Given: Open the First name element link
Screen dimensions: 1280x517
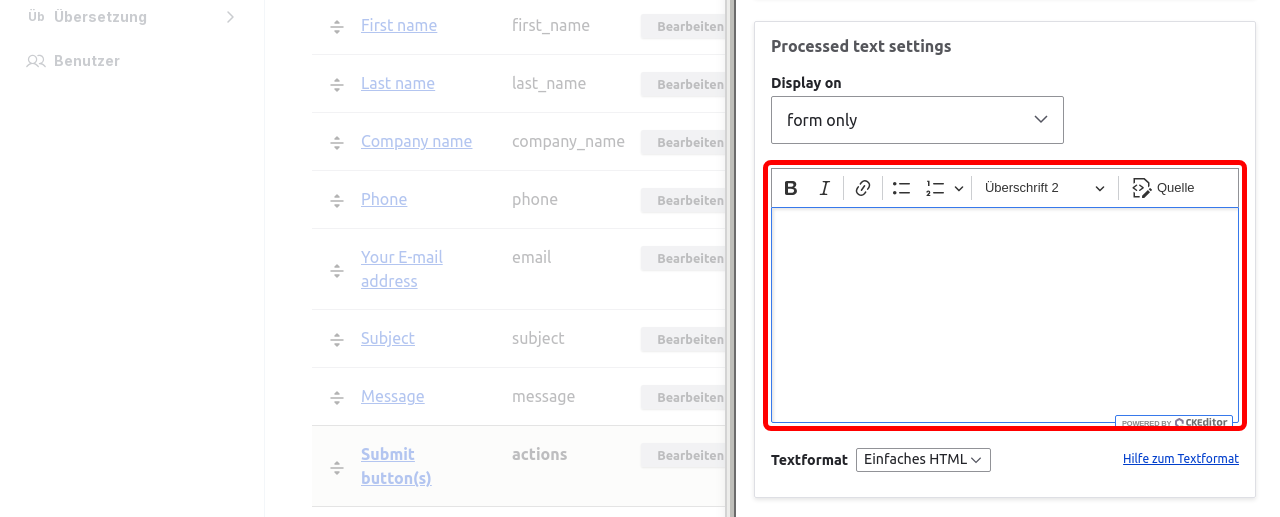Looking at the screenshot, I should tap(399, 25).
